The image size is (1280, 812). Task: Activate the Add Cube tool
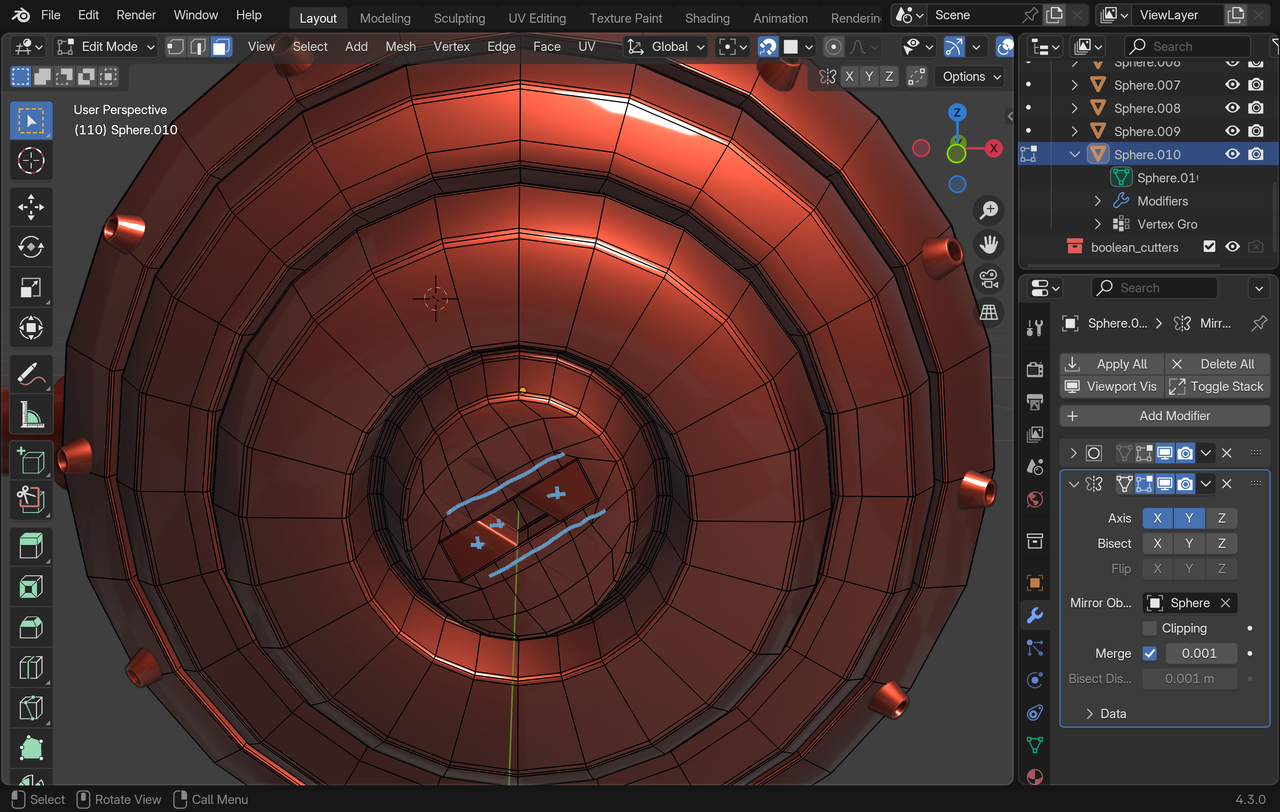tap(31, 462)
